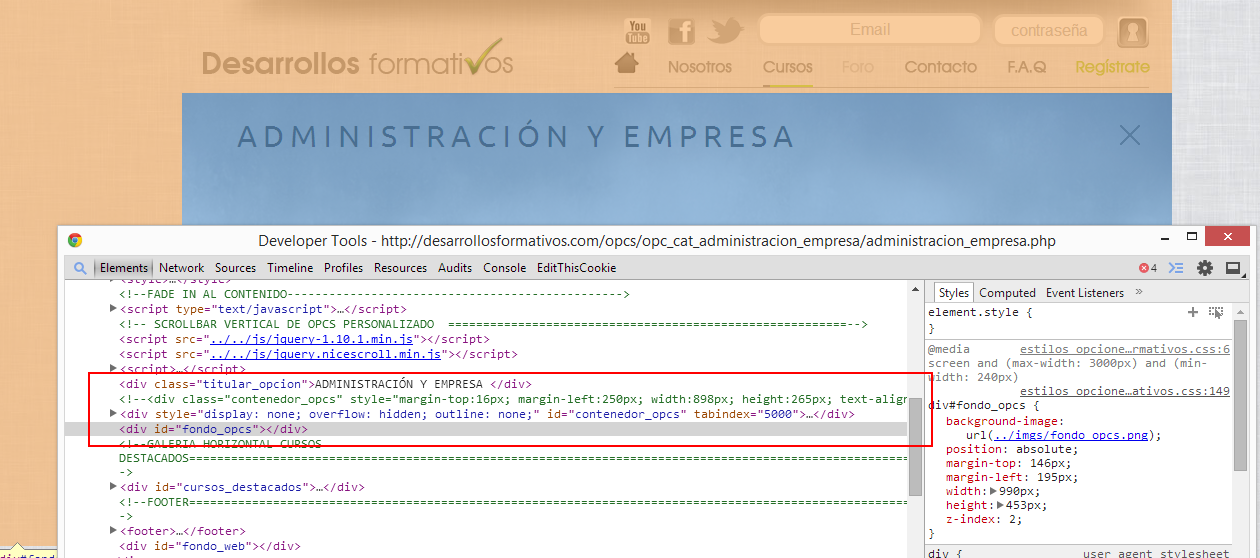Open the Console panel

point(504,268)
